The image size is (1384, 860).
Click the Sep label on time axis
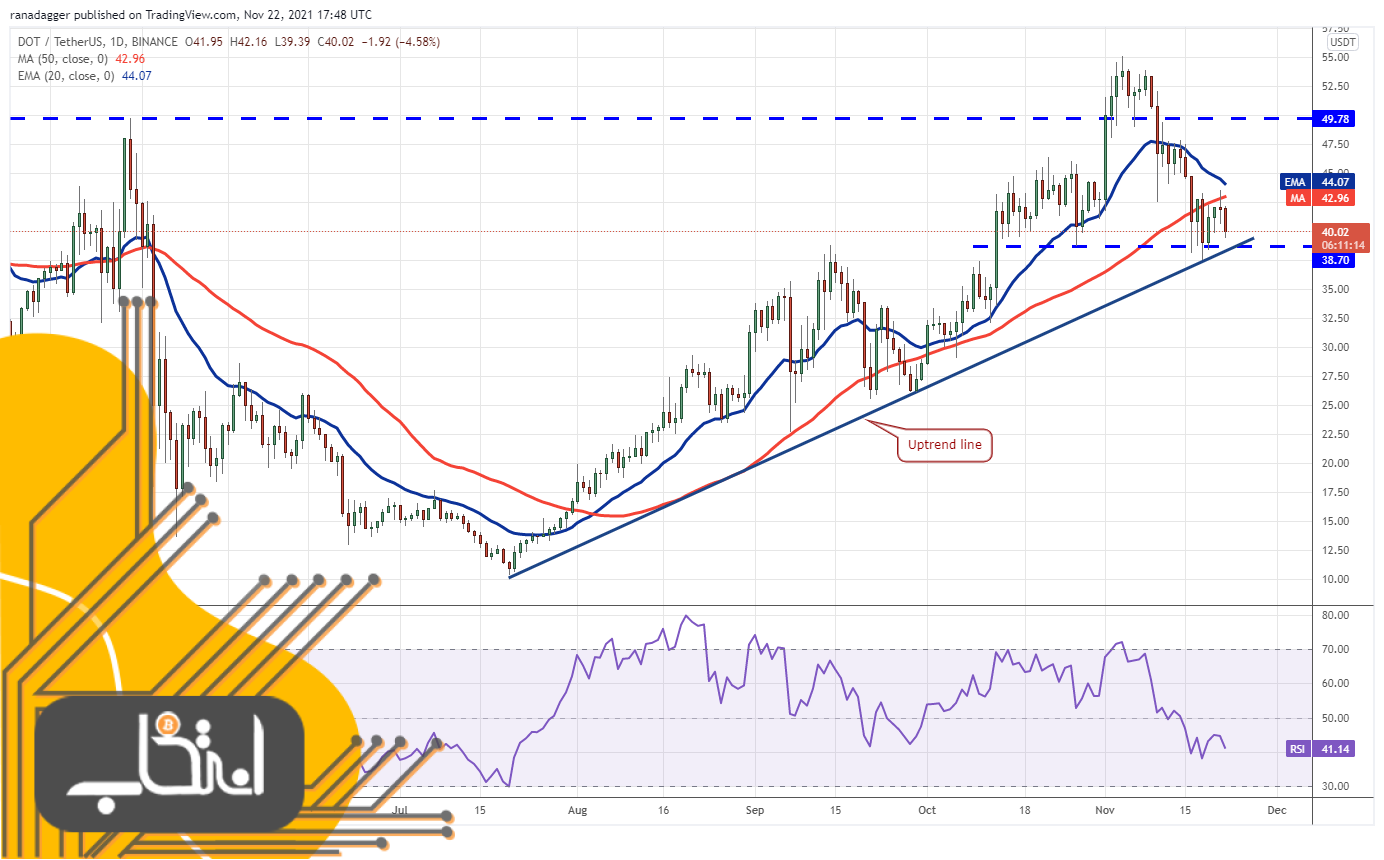(x=755, y=811)
